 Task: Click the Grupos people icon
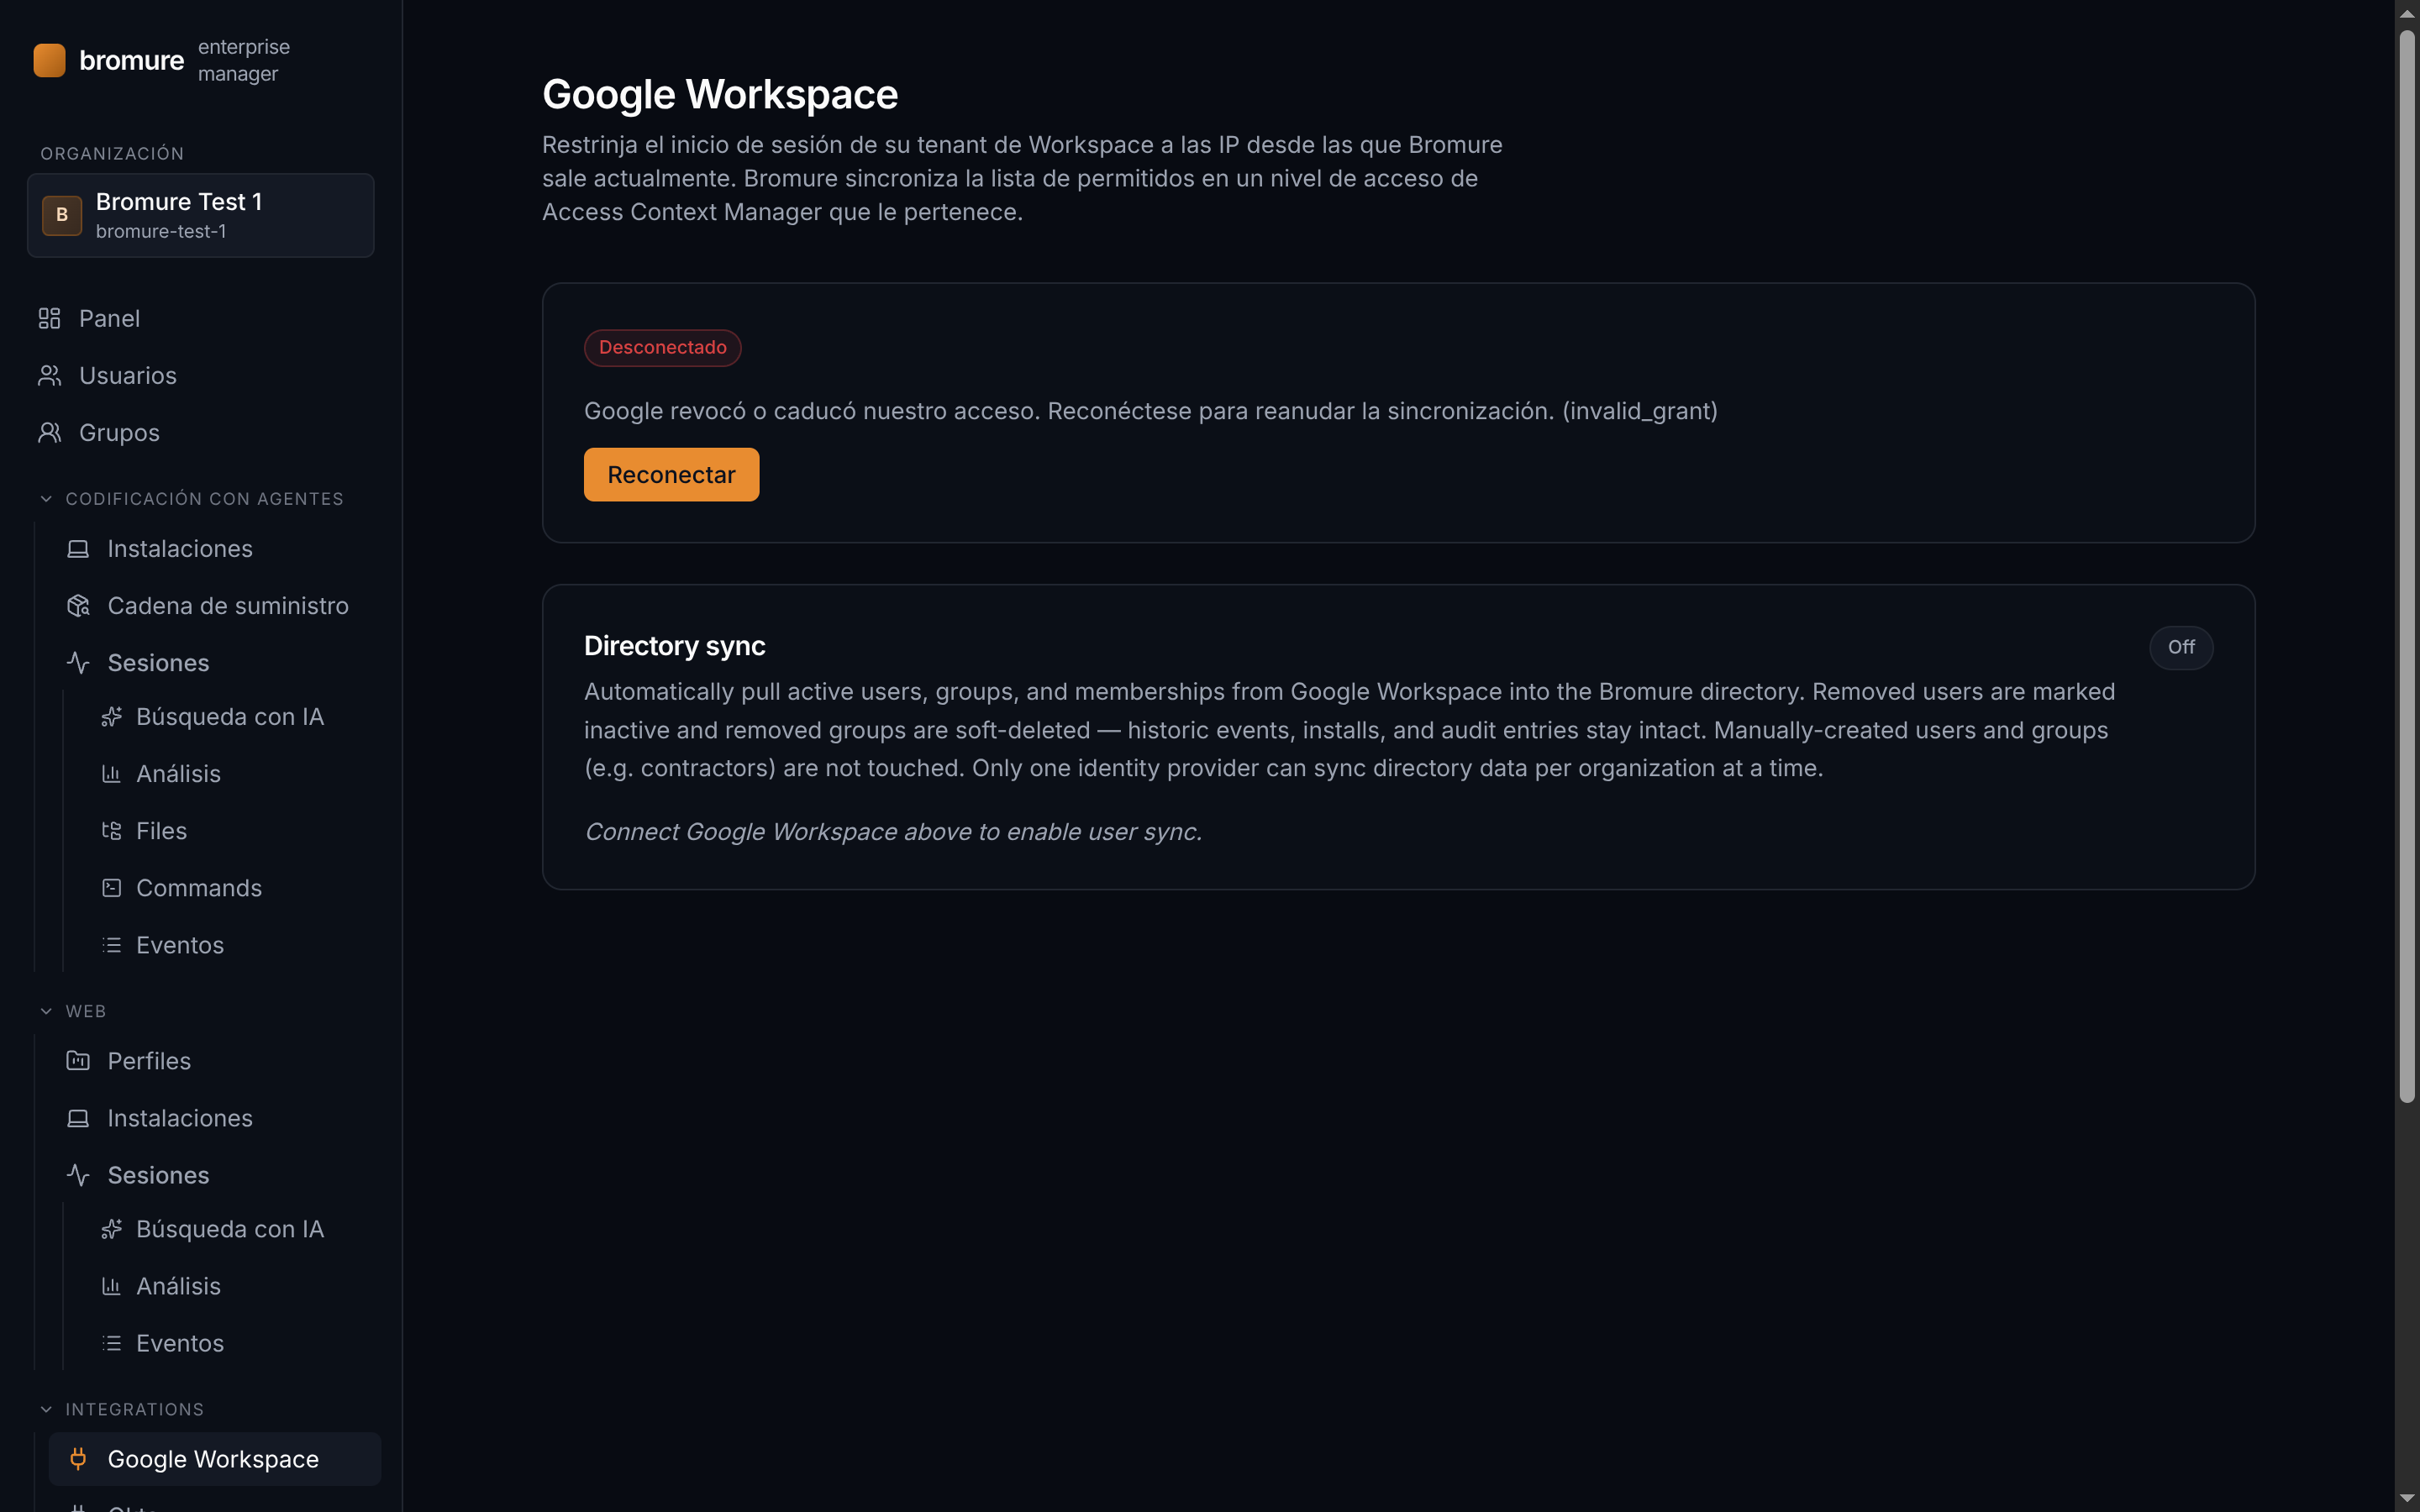(49, 432)
